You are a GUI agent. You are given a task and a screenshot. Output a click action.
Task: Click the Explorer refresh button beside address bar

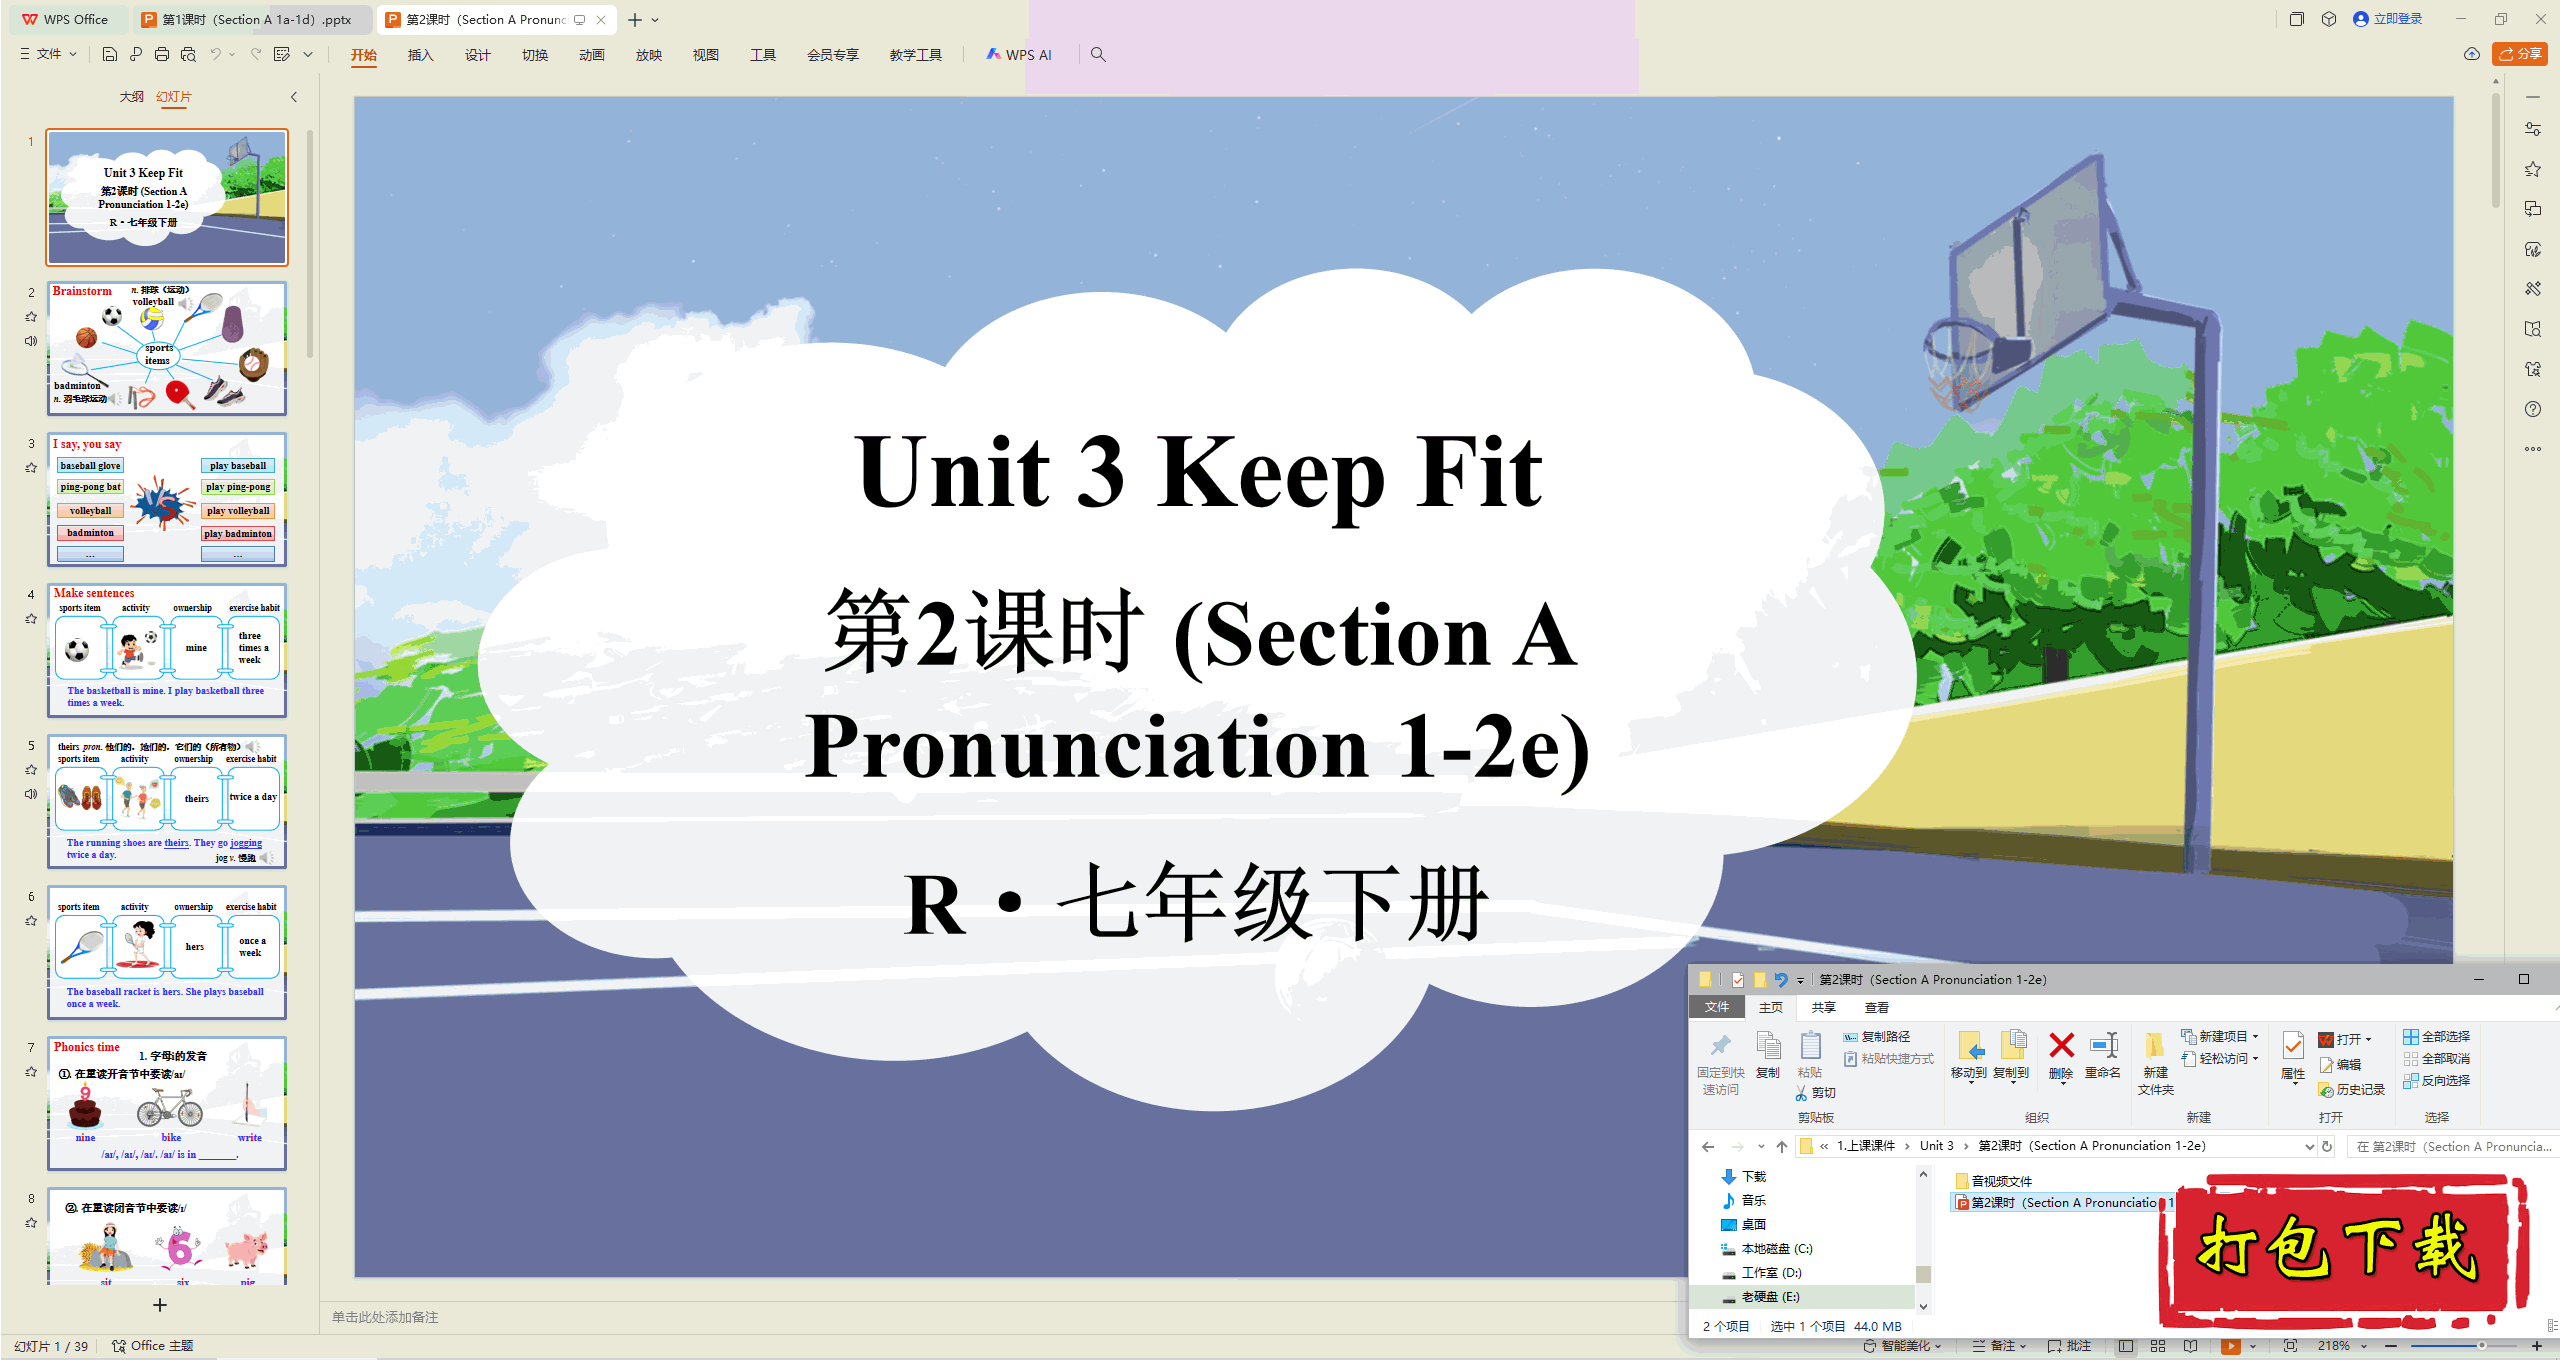click(x=2327, y=1147)
